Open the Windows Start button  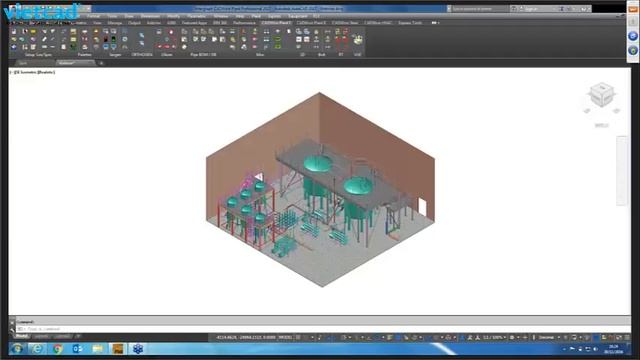click(x=17, y=349)
